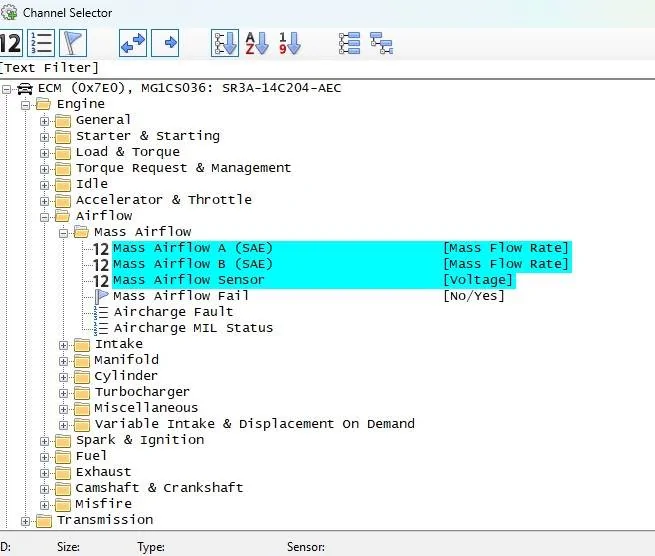Expand the Intake folder

click(x=63, y=345)
